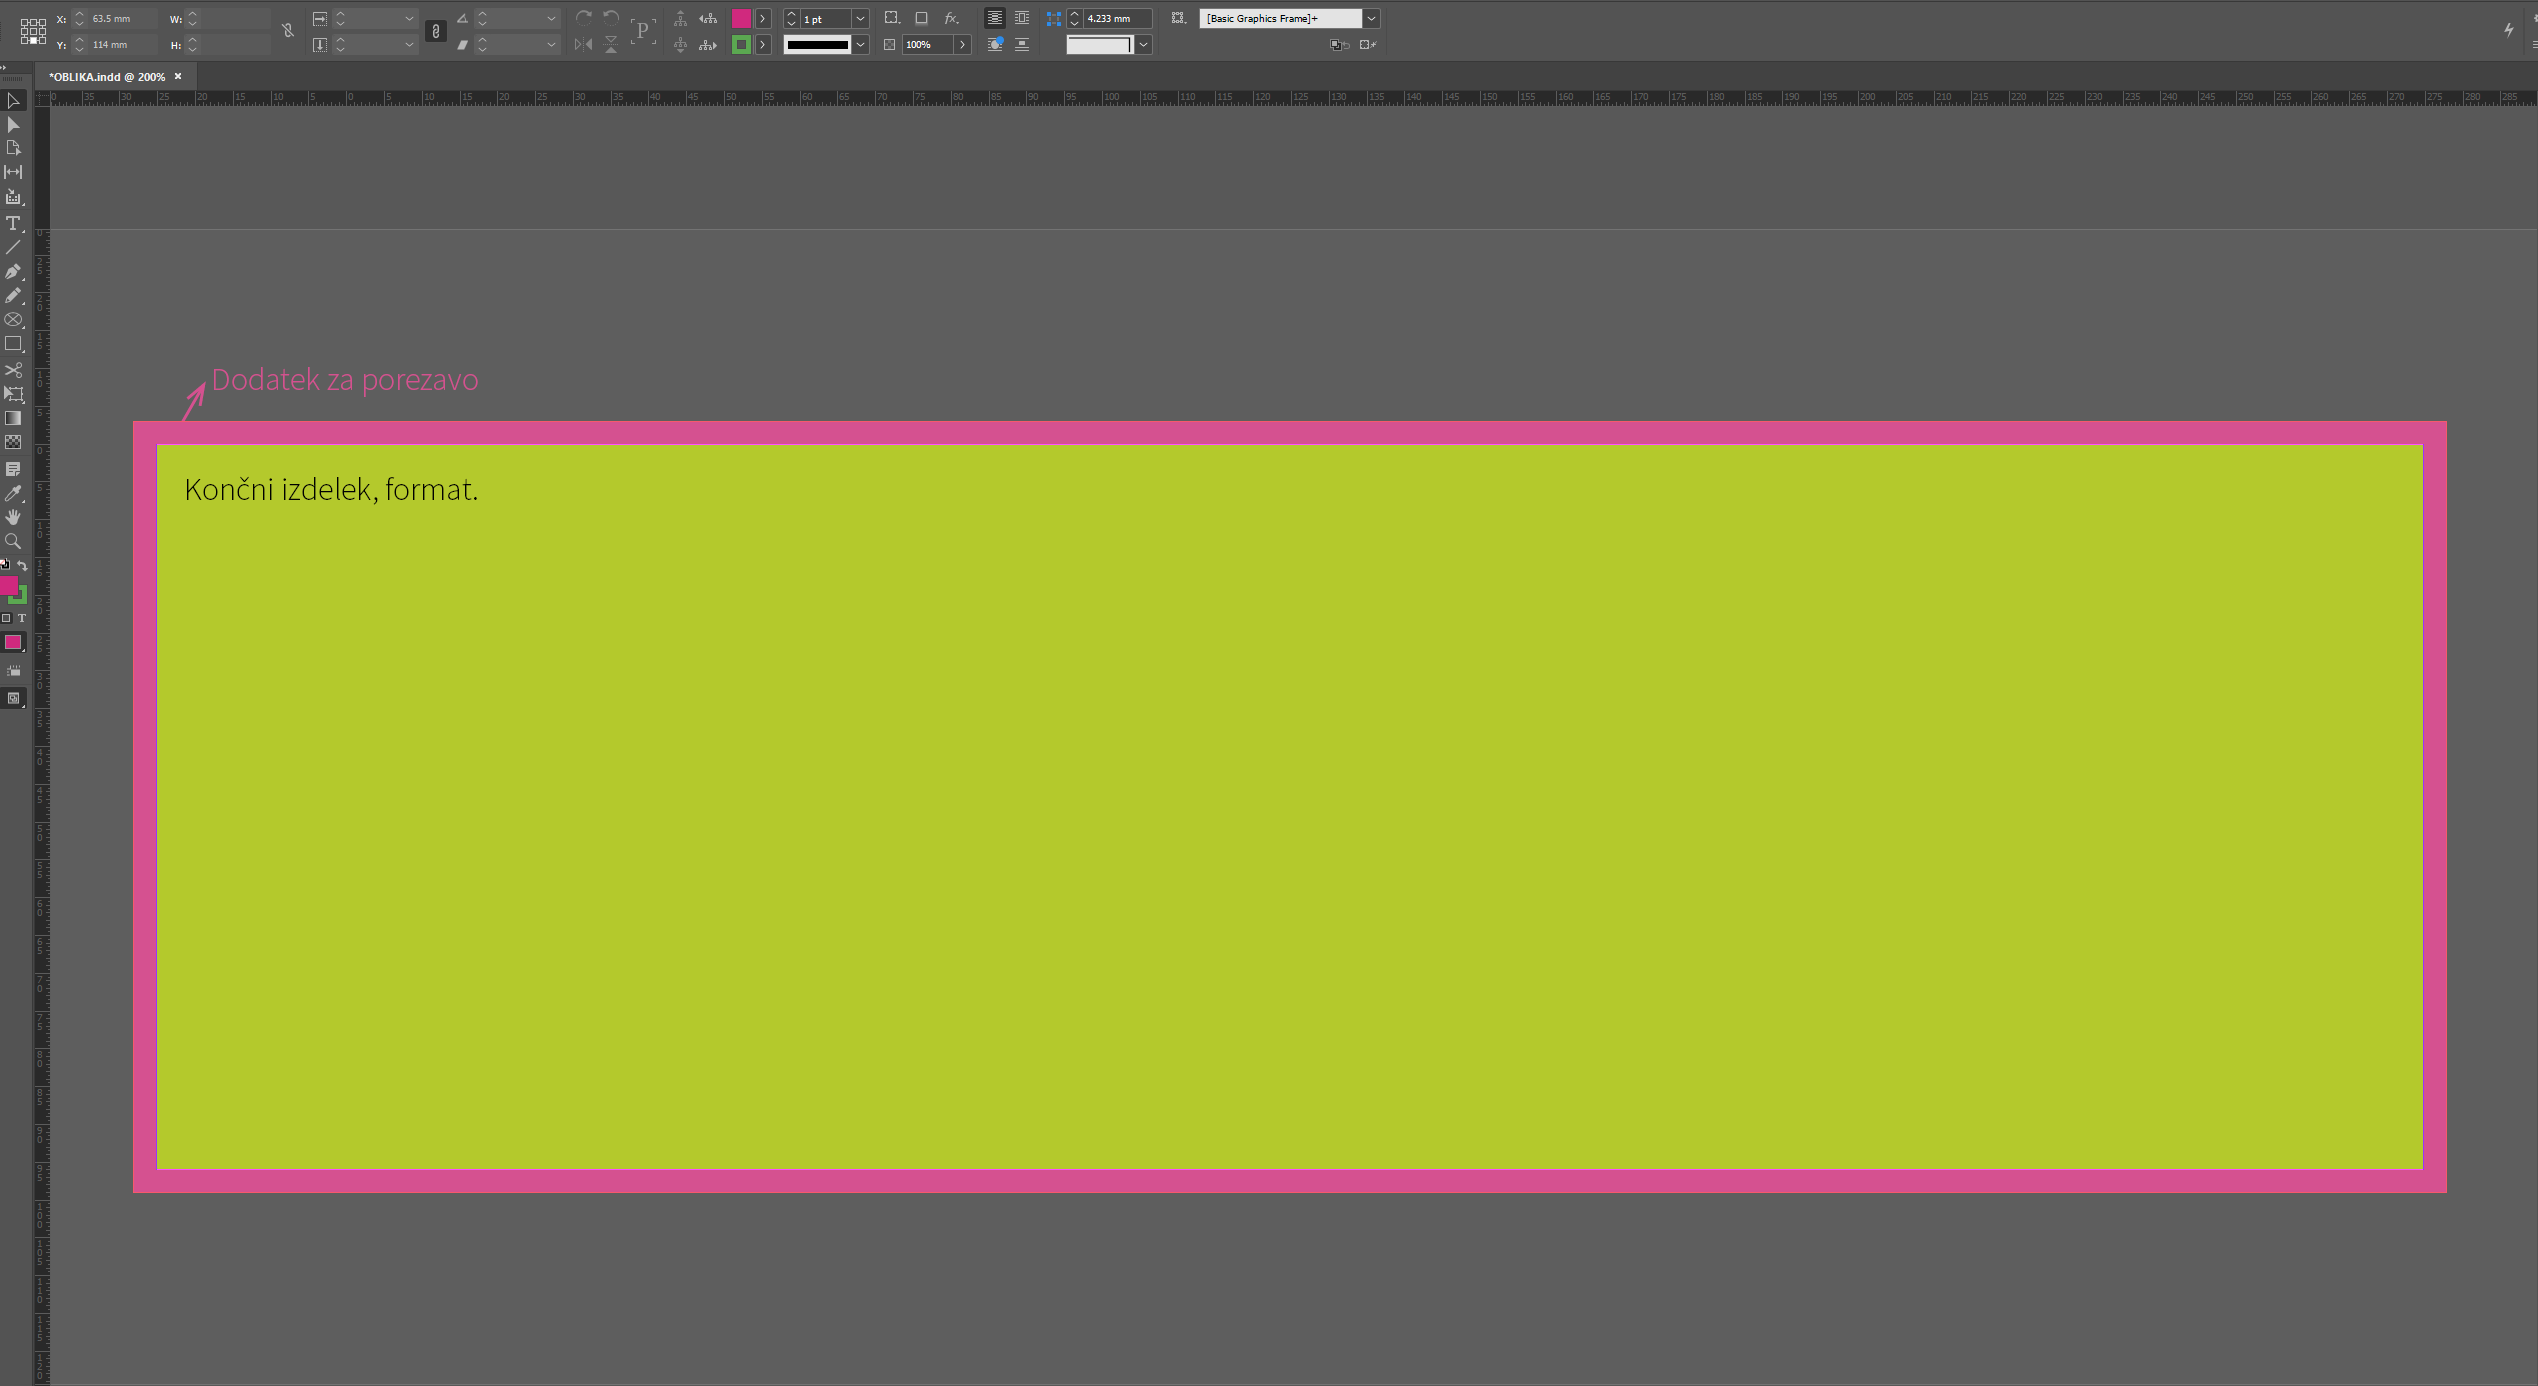Select the Pen tool

point(13,272)
